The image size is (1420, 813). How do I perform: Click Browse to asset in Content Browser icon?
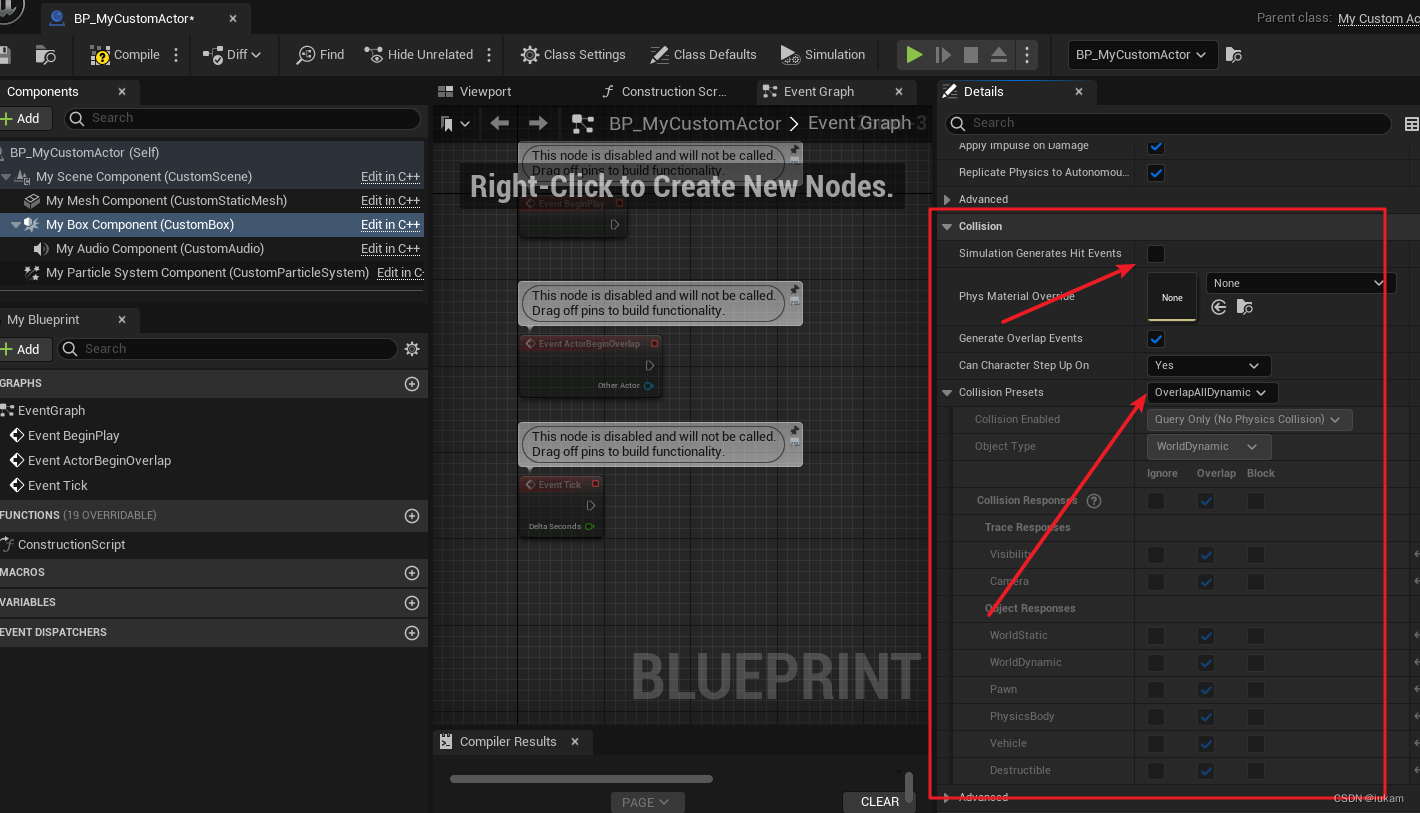(x=46, y=55)
